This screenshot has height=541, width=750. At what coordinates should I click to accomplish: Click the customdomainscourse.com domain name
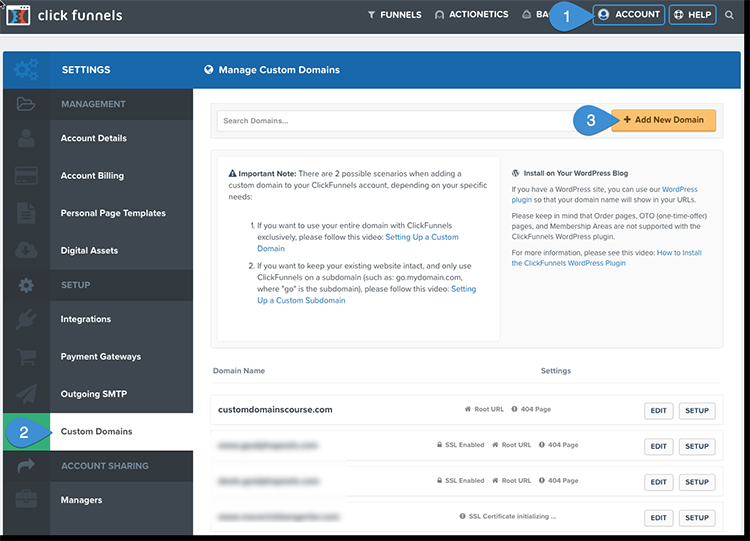275,409
